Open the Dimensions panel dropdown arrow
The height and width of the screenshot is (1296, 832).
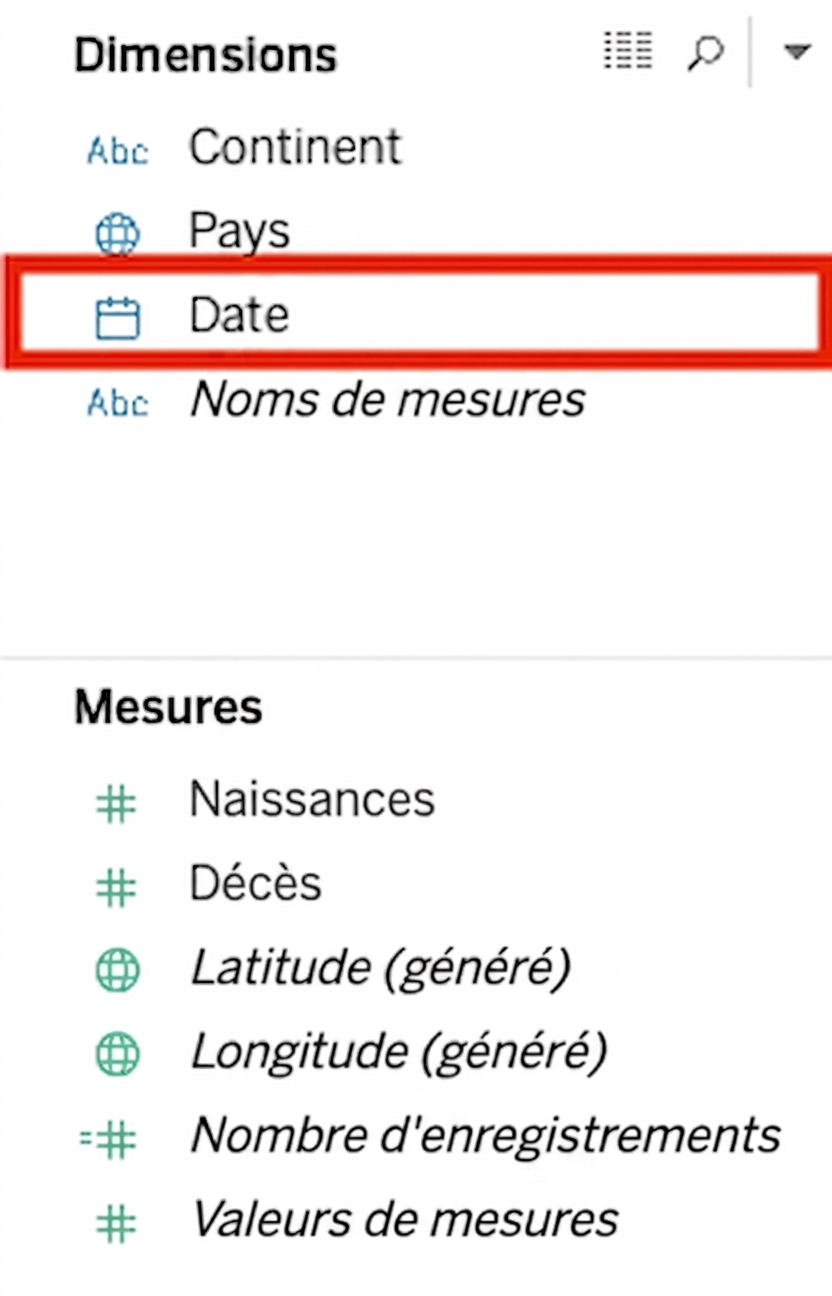(x=796, y=52)
